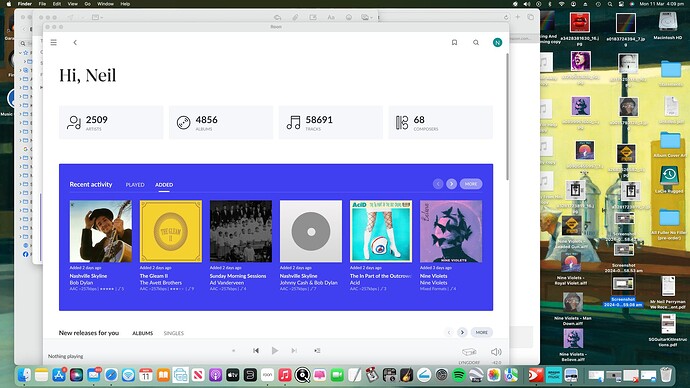Screen dimensions: 690x388
Task: Open the Wi-Fi status menu
Action: (x=561, y=4)
